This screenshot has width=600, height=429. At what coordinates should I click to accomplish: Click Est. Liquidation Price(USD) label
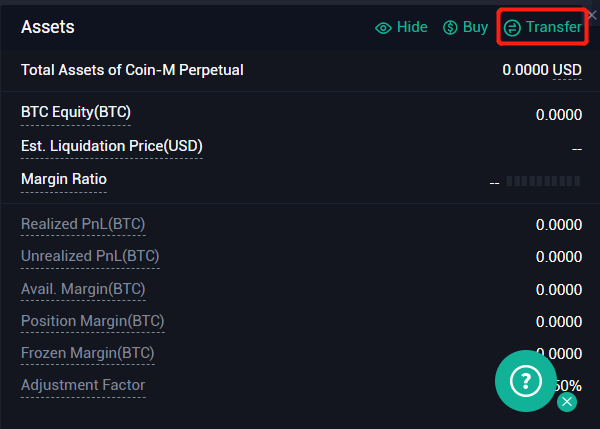pyautogui.click(x=112, y=146)
